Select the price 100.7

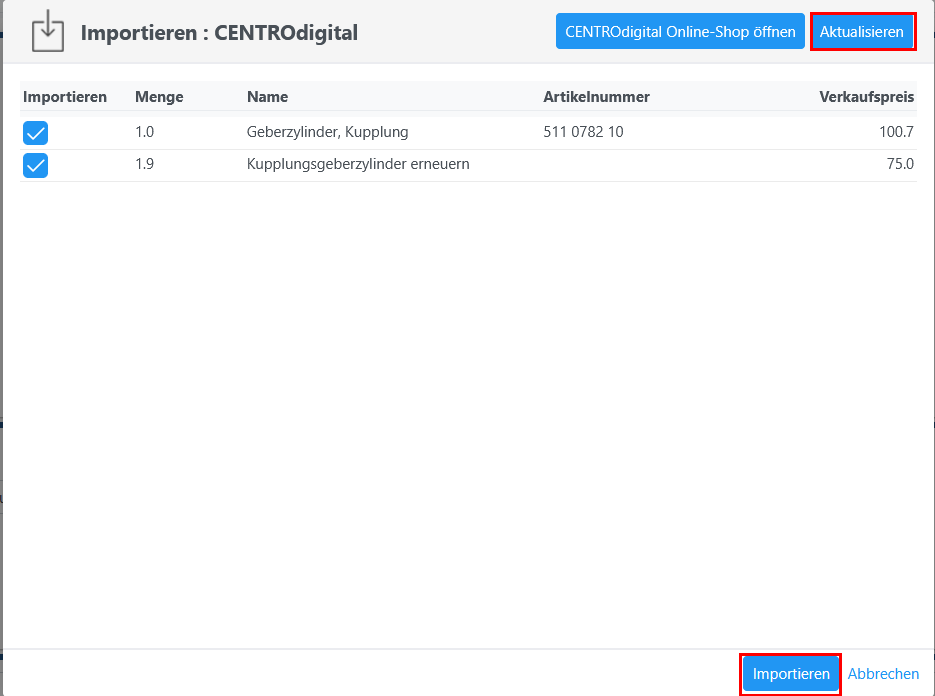point(896,132)
